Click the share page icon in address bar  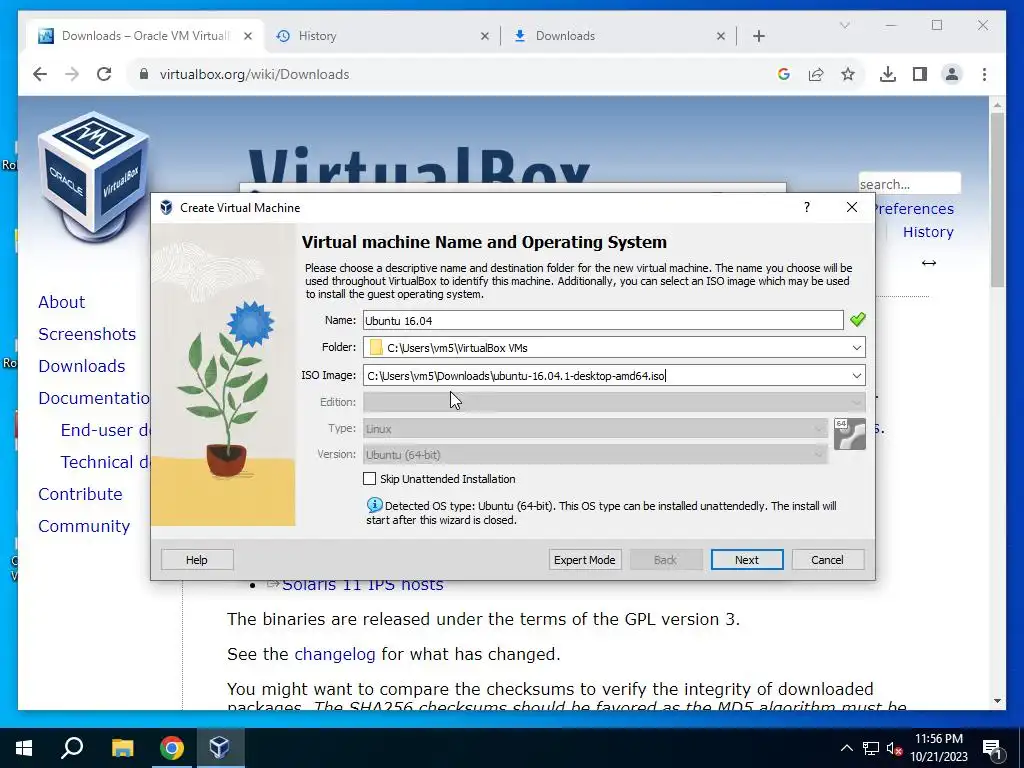tap(816, 74)
